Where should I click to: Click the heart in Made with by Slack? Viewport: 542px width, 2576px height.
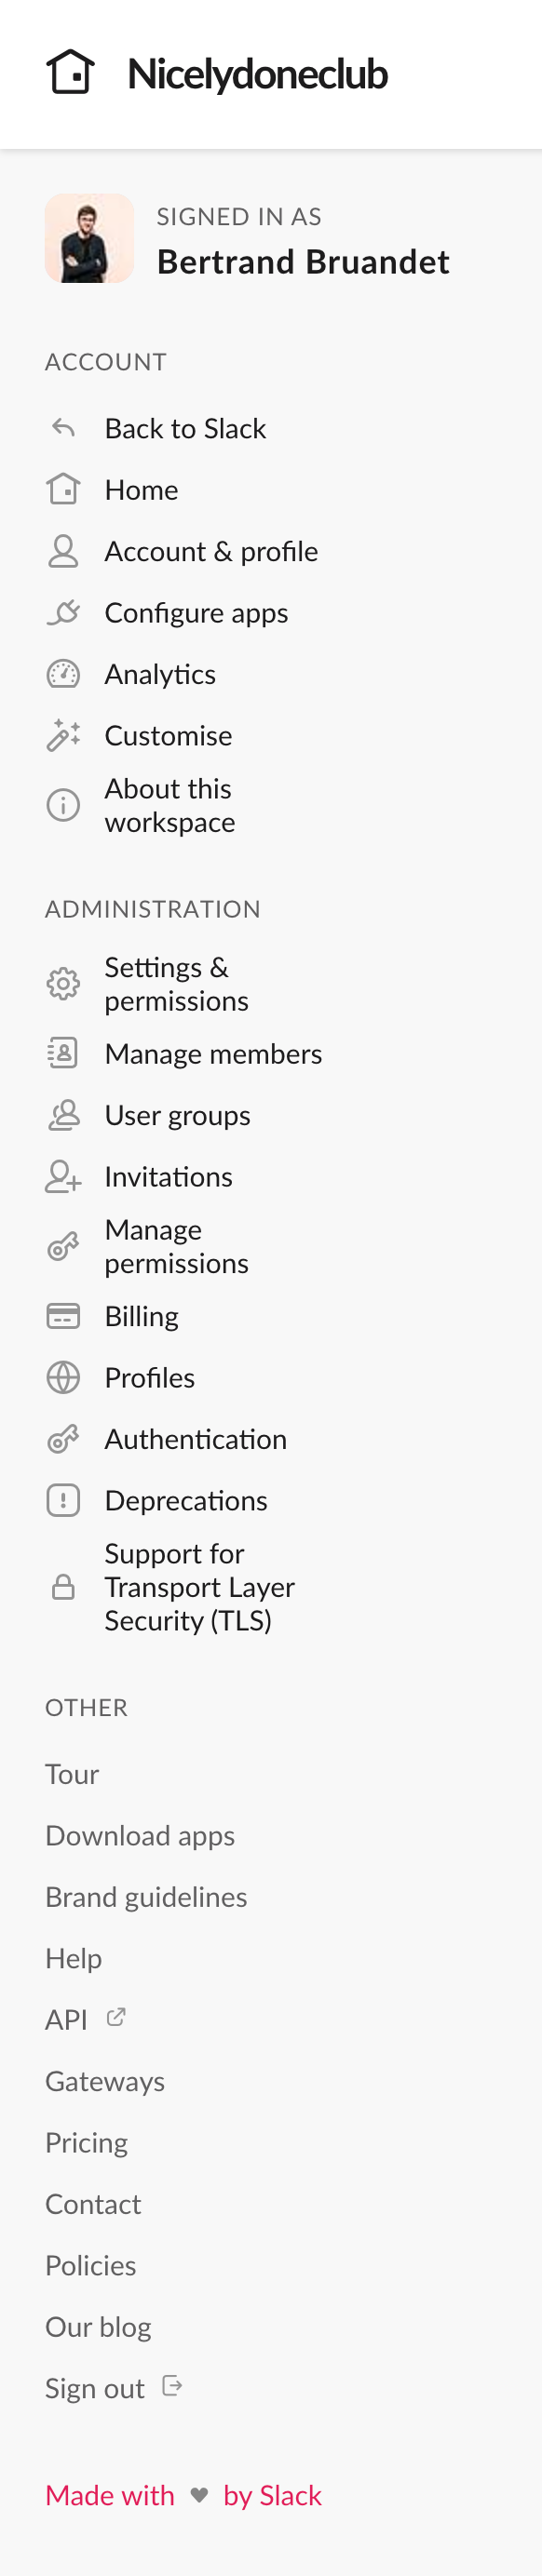198,2495
